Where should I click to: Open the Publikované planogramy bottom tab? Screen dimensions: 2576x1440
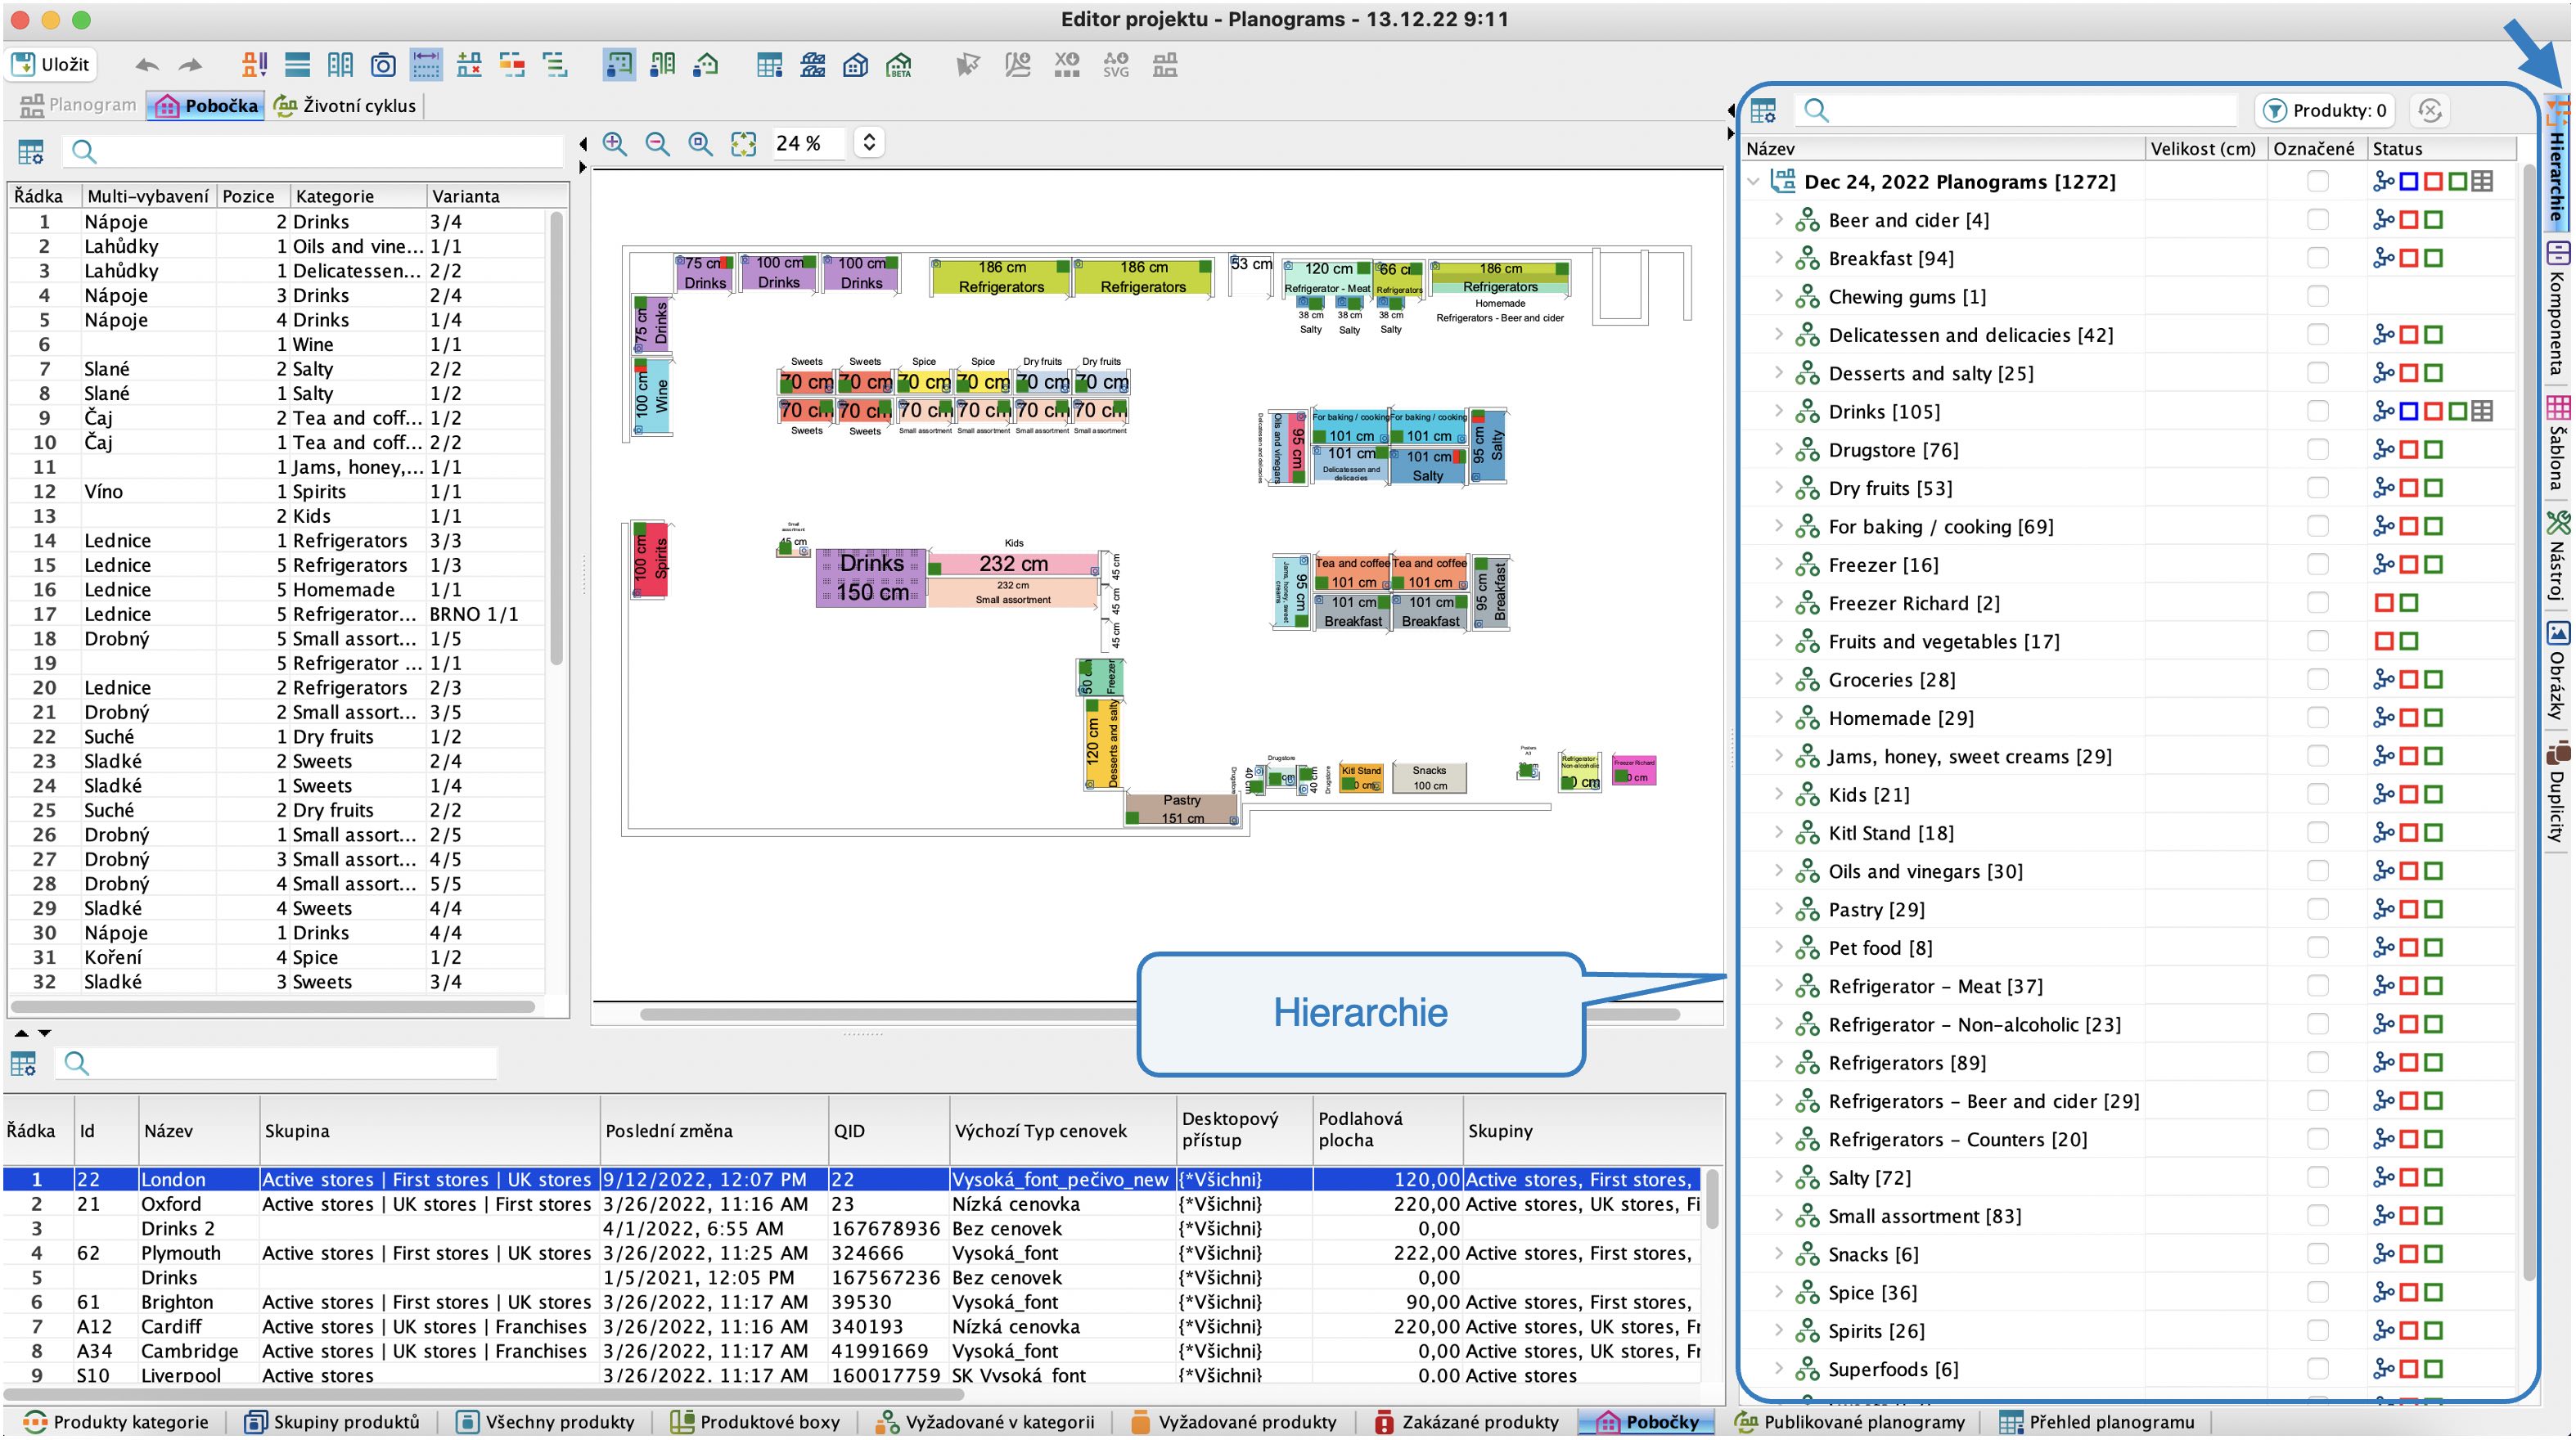[x=1849, y=1422]
